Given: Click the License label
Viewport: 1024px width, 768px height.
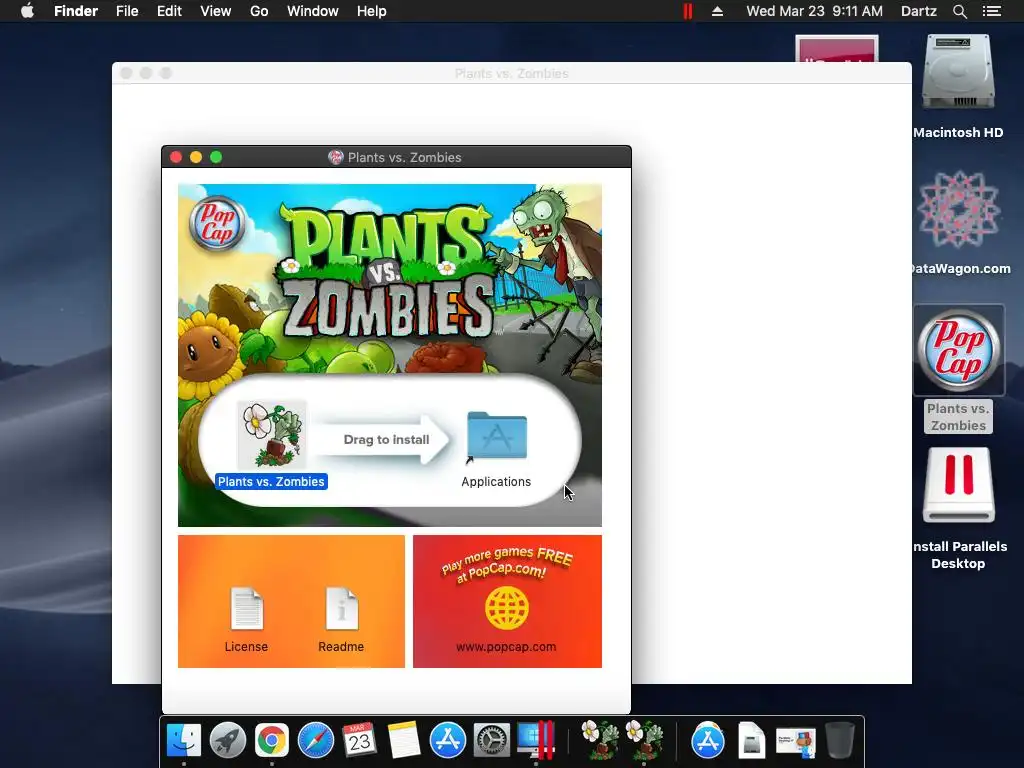Looking at the screenshot, I should coord(246,647).
